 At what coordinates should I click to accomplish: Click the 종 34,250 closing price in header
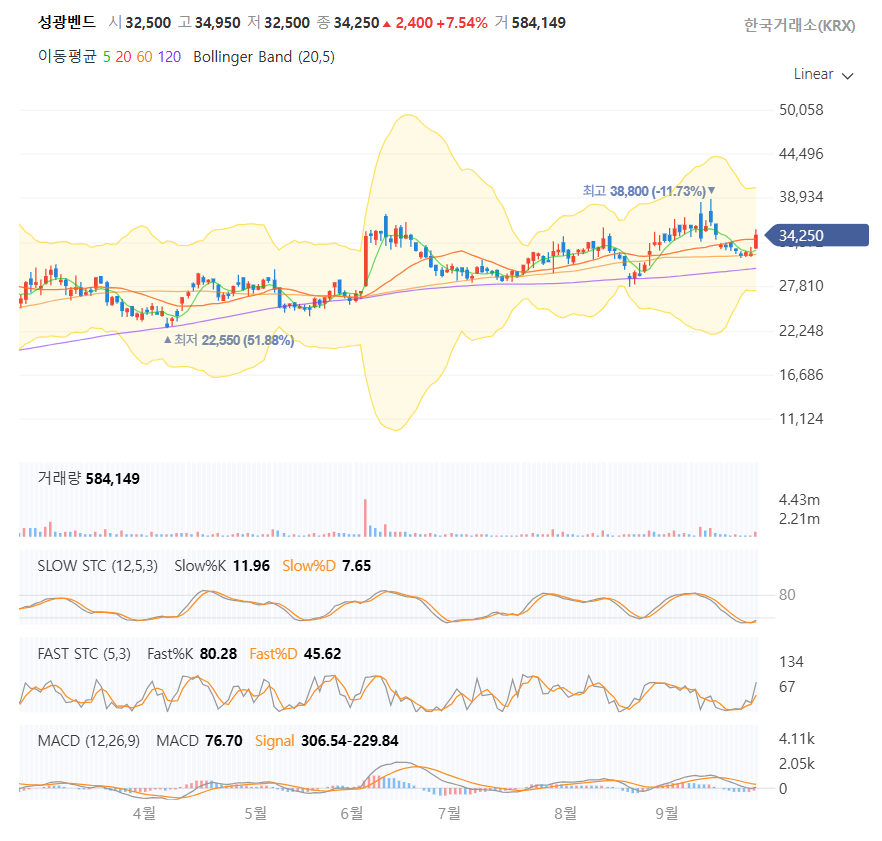[x=348, y=23]
